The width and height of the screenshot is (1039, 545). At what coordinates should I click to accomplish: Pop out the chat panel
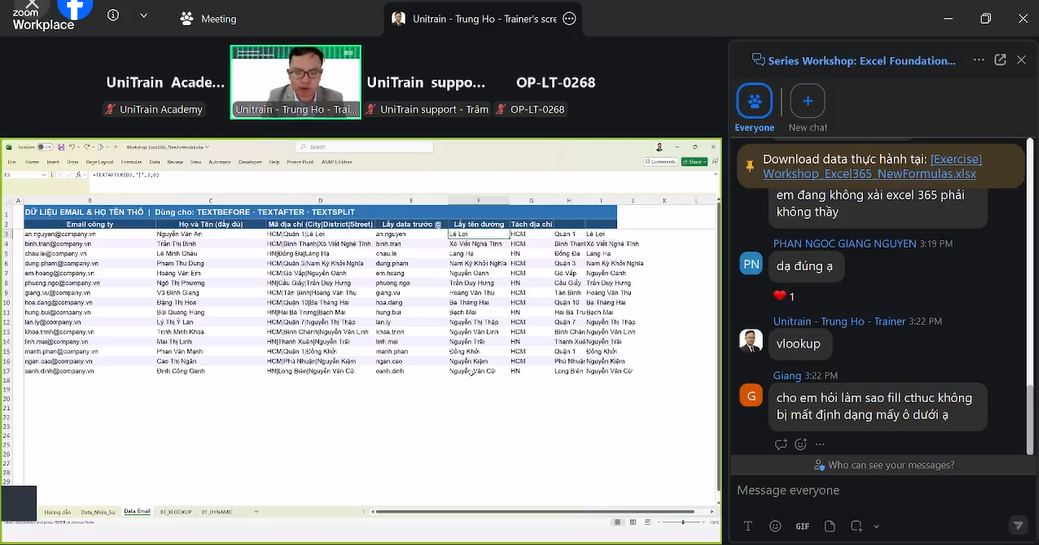coord(1000,60)
